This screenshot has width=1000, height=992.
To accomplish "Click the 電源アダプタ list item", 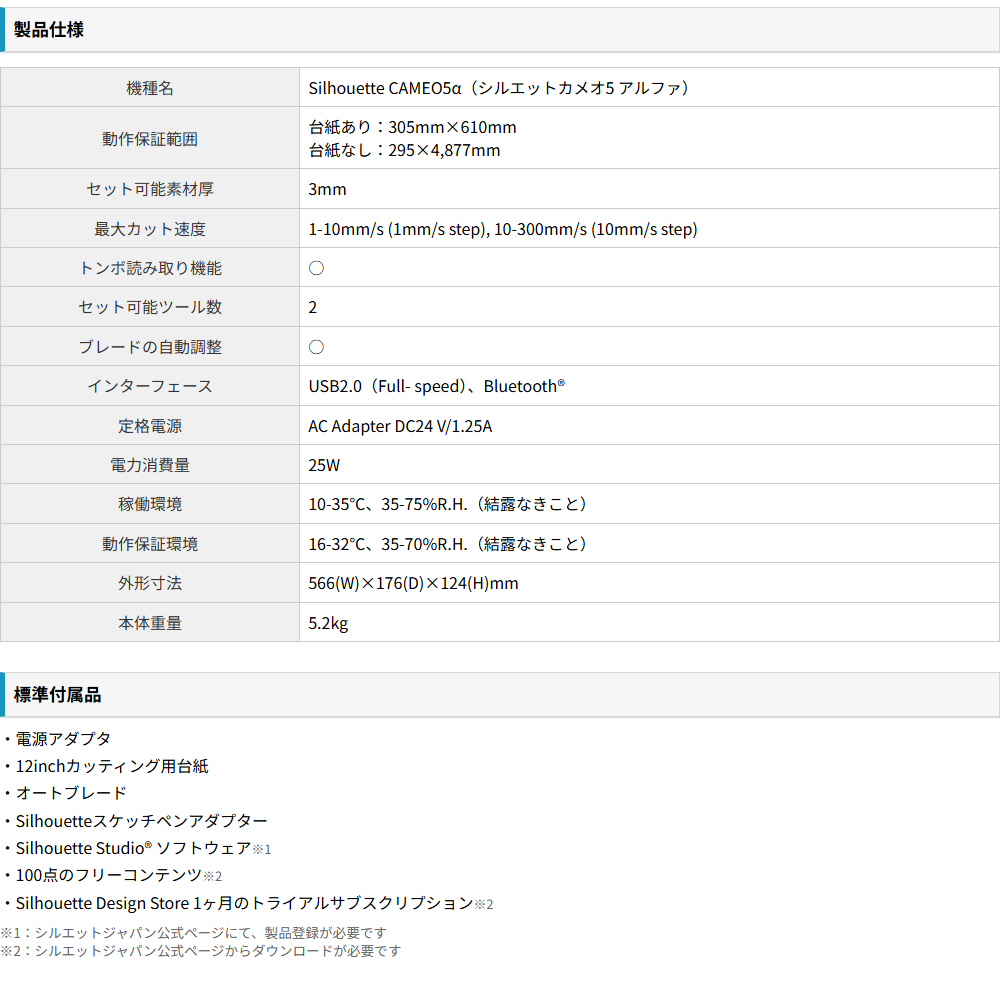I will tap(63, 739).
